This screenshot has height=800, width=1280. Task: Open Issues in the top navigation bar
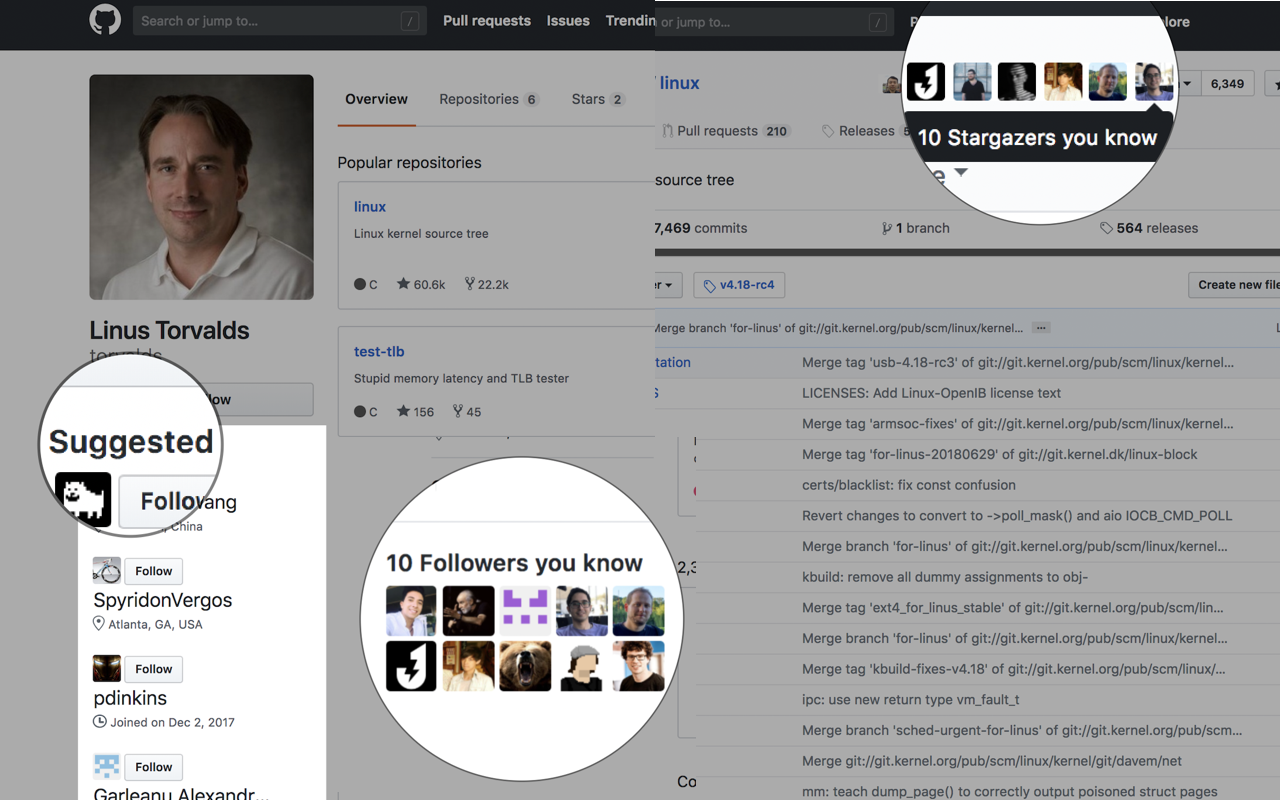[x=568, y=21]
